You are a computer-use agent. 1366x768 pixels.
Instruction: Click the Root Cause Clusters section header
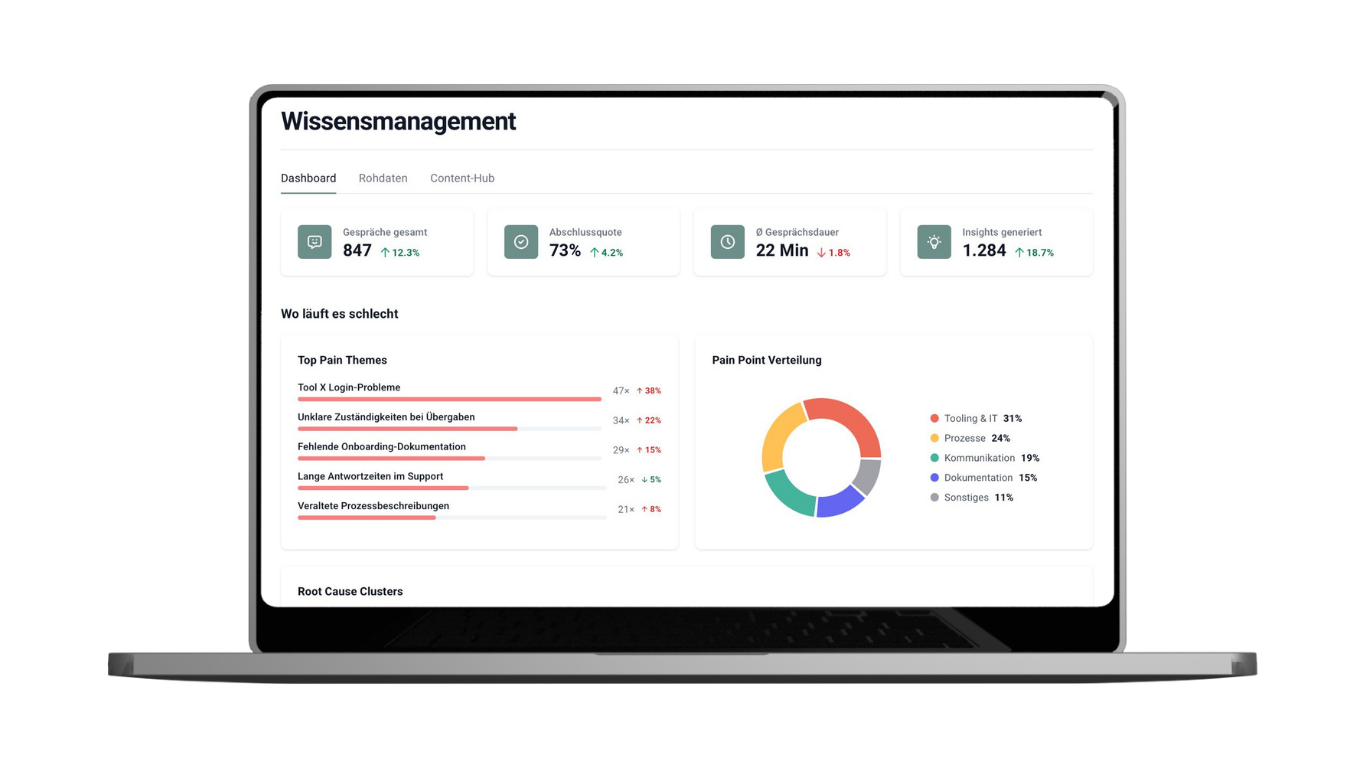[350, 591]
